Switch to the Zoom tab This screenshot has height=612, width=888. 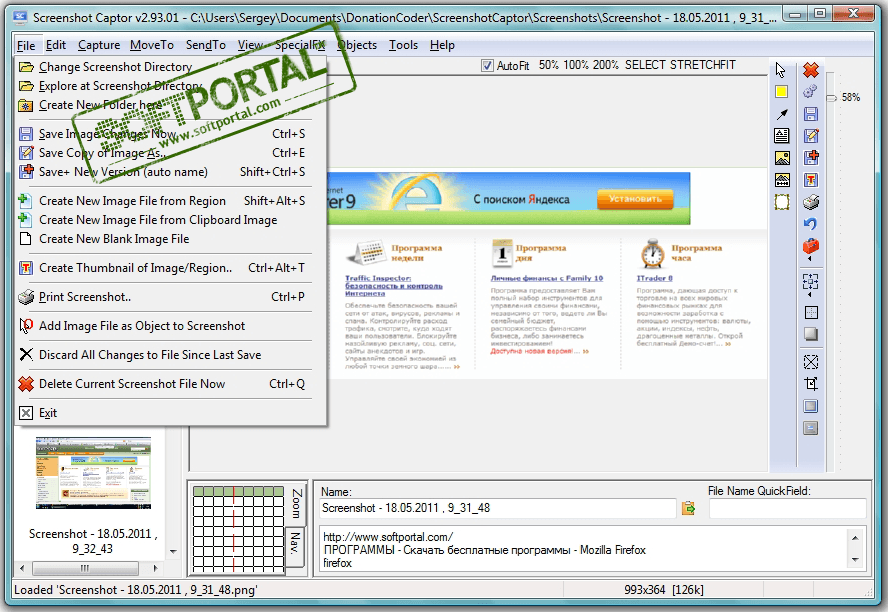click(297, 503)
